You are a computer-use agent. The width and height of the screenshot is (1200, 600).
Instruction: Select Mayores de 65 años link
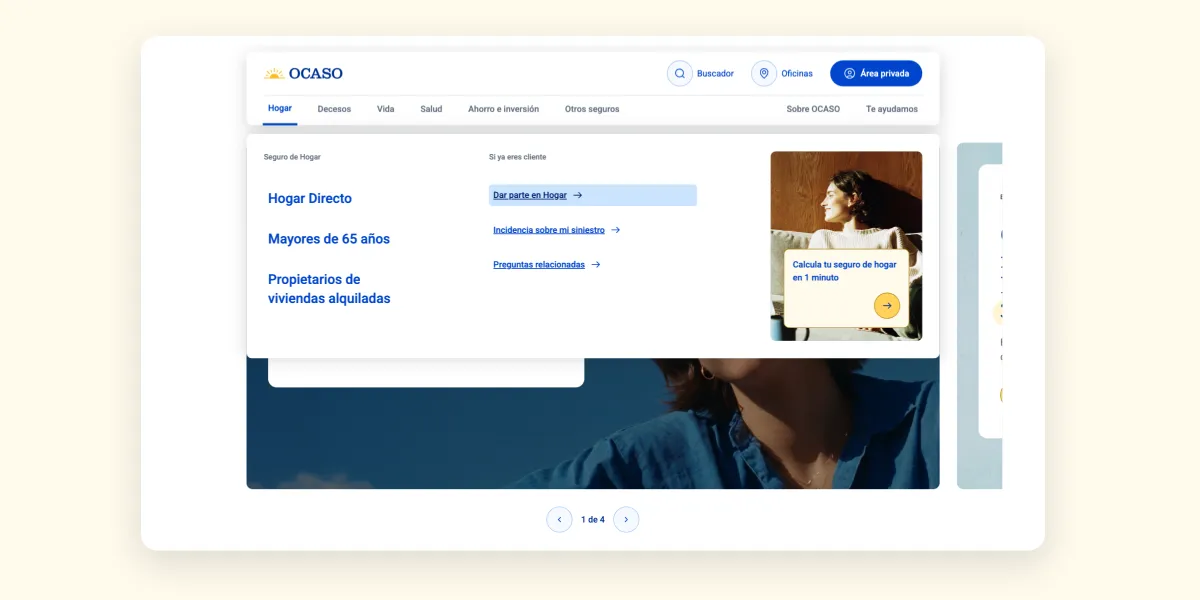(329, 239)
